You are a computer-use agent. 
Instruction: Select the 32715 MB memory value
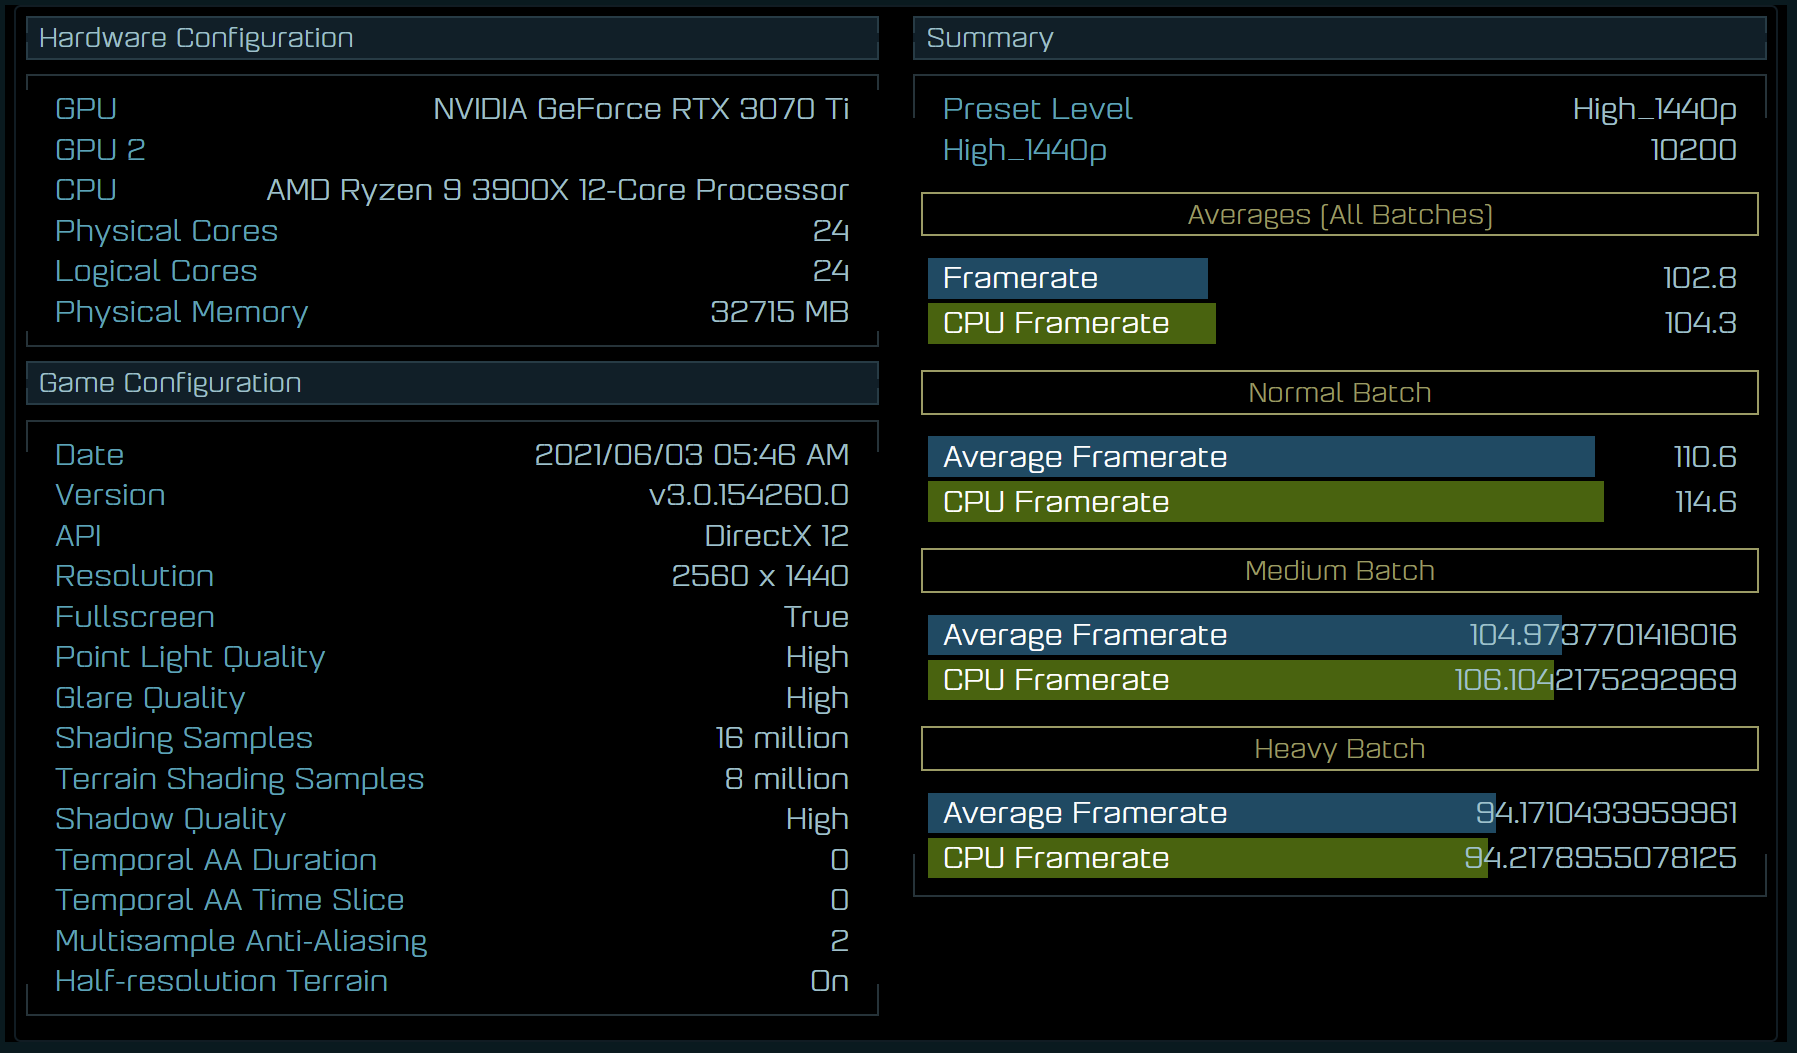pyautogui.click(x=779, y=312)
